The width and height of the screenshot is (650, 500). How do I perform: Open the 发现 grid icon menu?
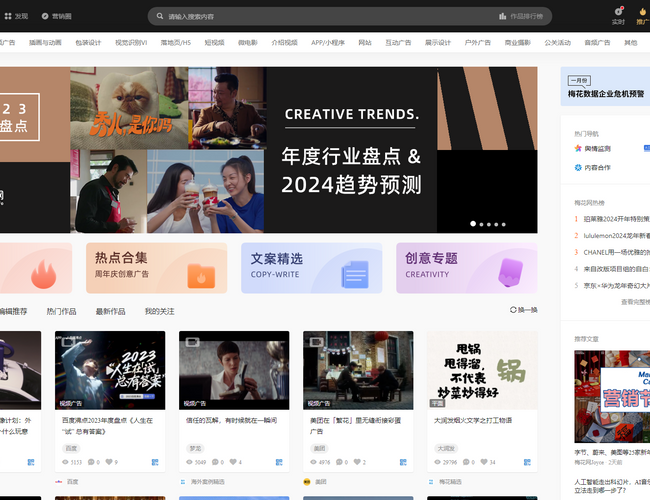8,16
